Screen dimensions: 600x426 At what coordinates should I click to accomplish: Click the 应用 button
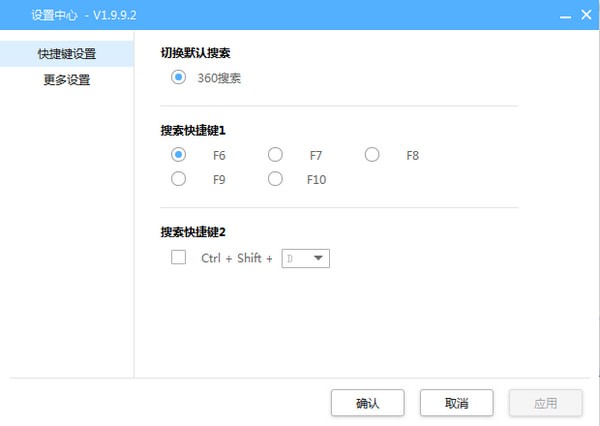click(x=546, y=403)
